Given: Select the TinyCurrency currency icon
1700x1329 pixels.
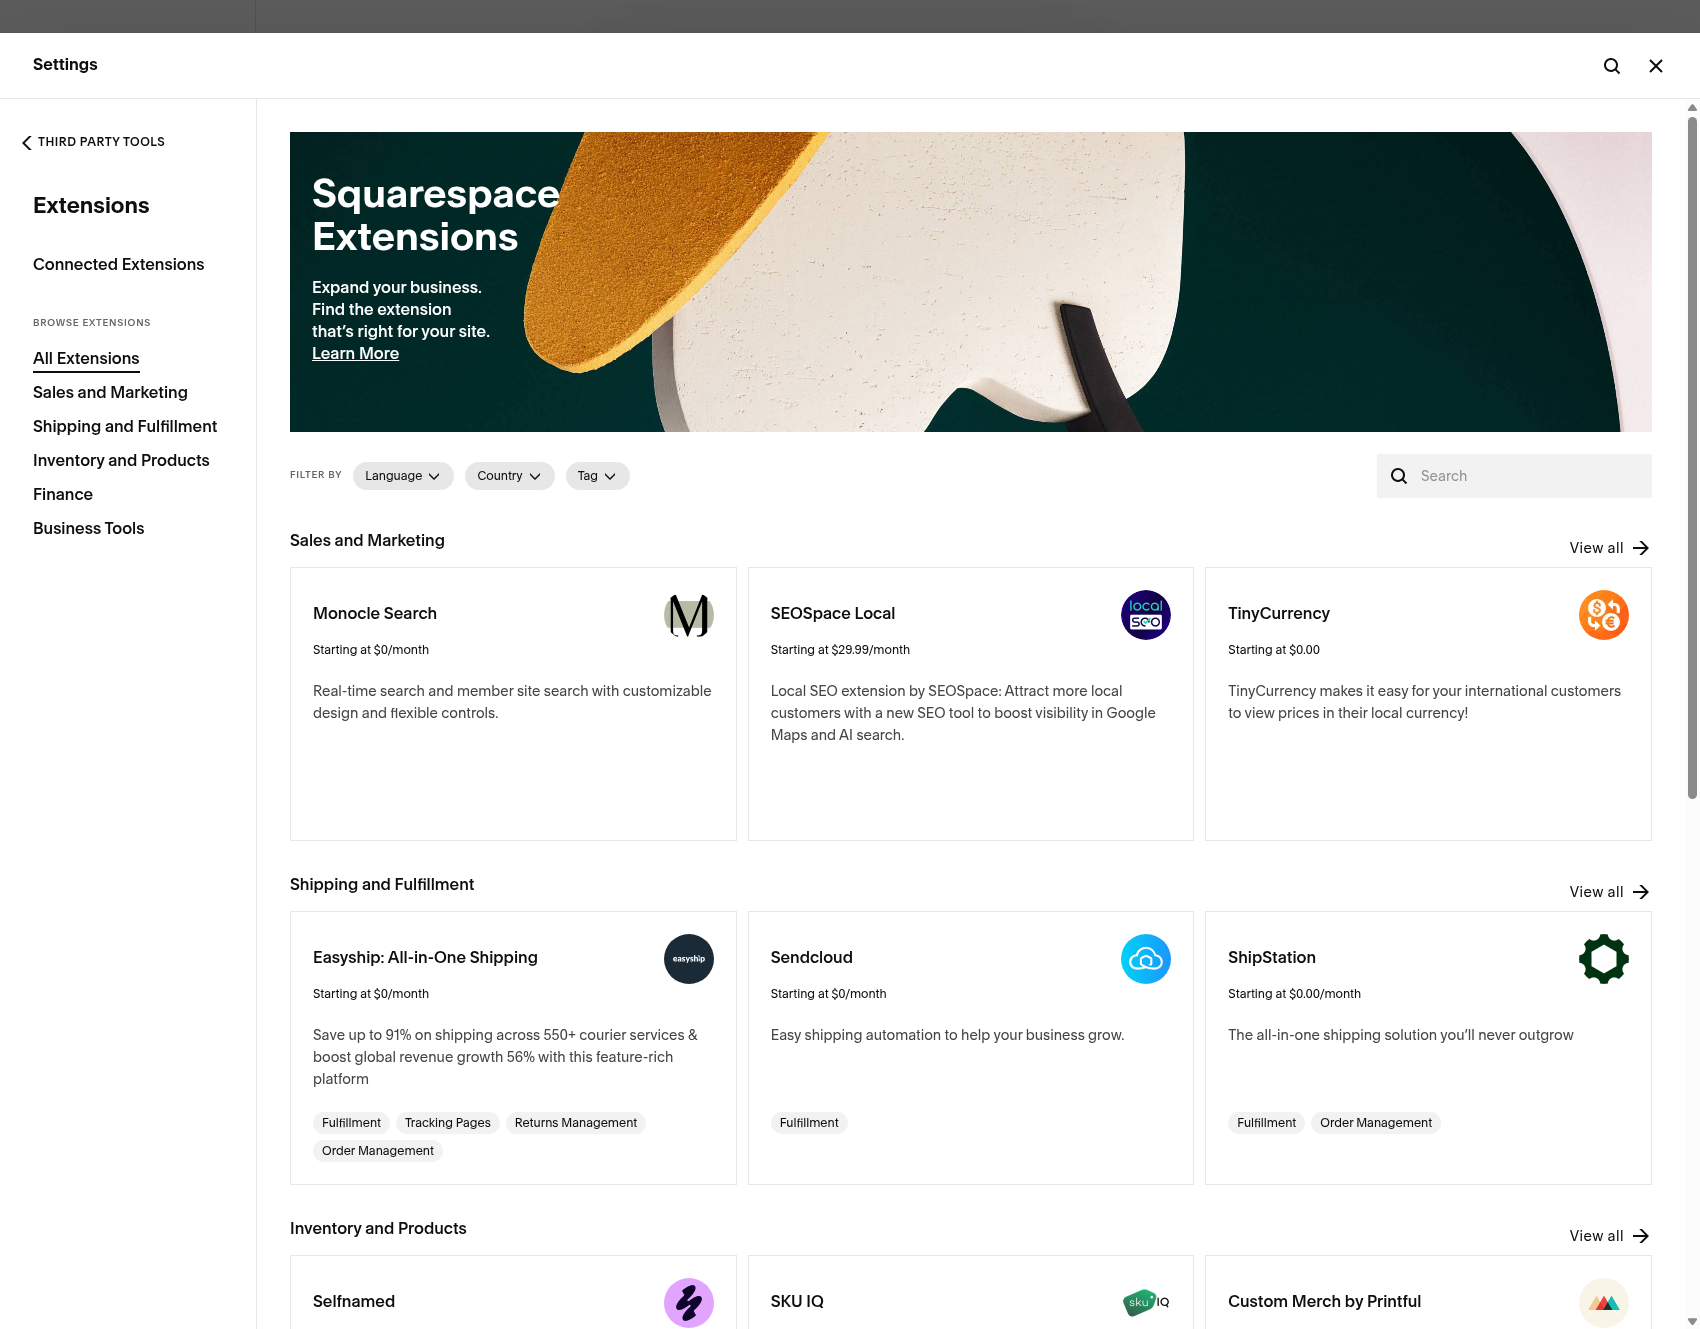Looking at the screenshot, I should (x=1603, y=615).
